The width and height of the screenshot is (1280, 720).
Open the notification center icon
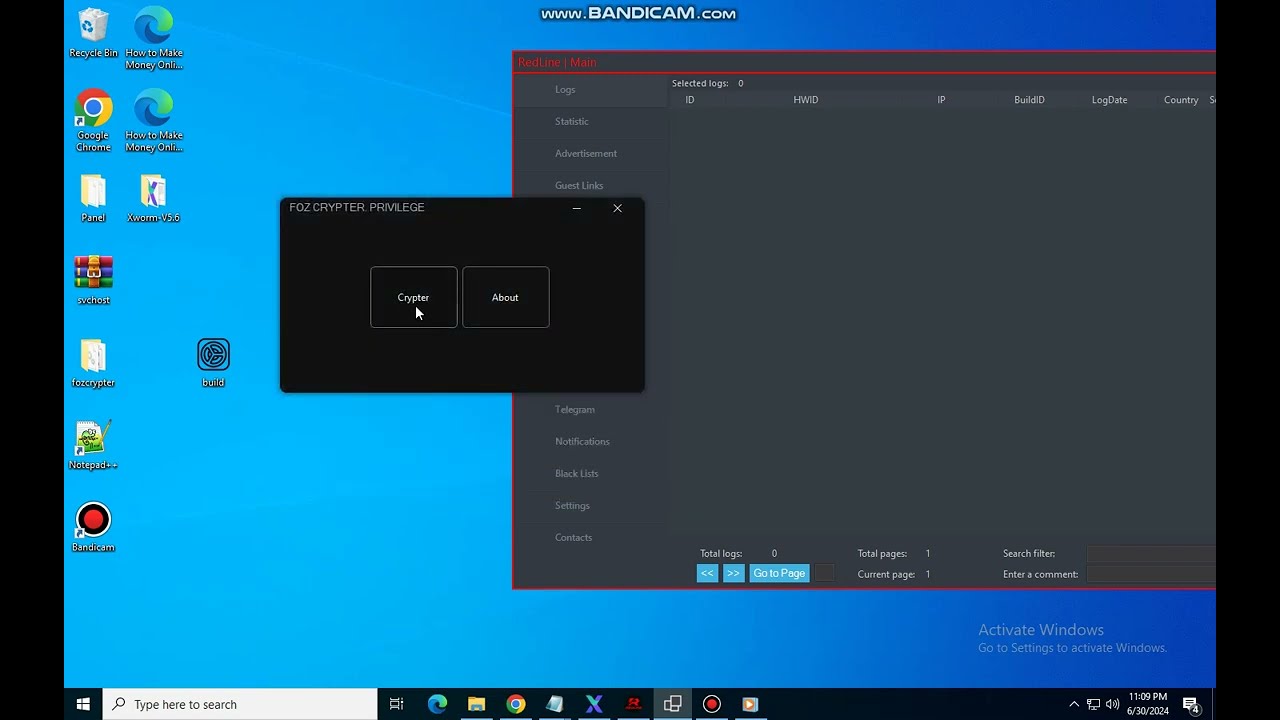(x=1190, y=704)
